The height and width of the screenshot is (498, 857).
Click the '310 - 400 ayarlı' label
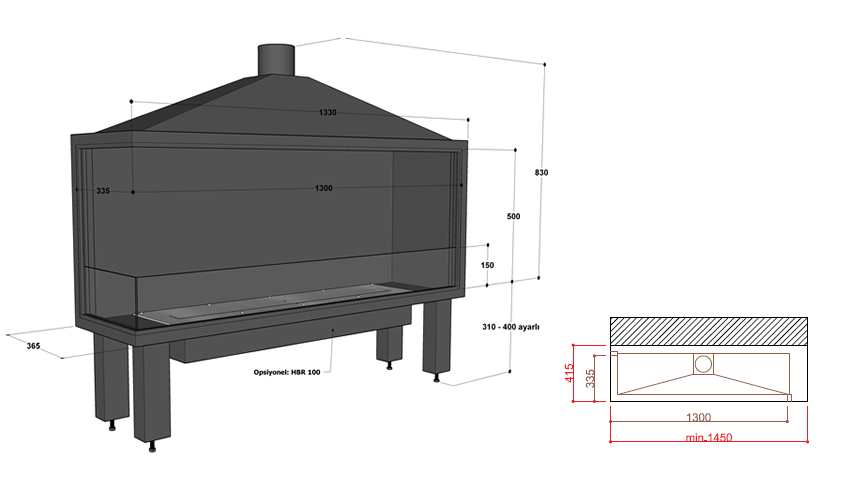coord(510,327)
